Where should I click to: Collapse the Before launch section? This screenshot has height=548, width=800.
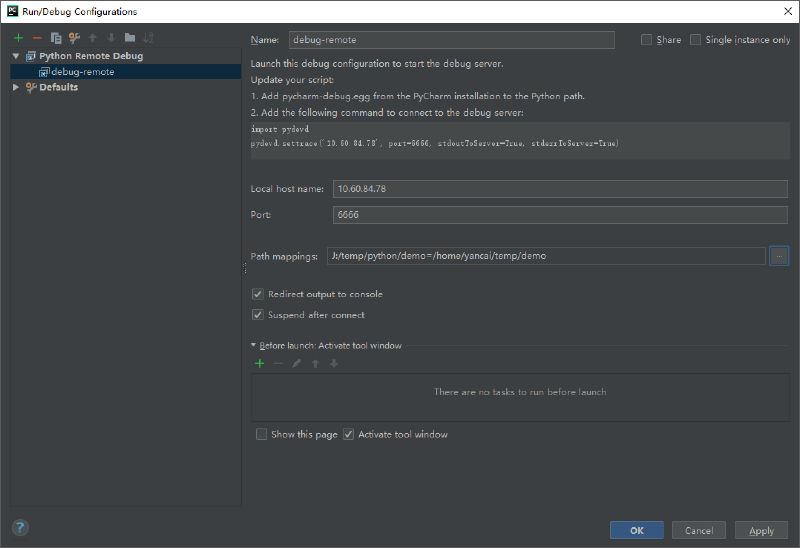(x=253, y=345)
